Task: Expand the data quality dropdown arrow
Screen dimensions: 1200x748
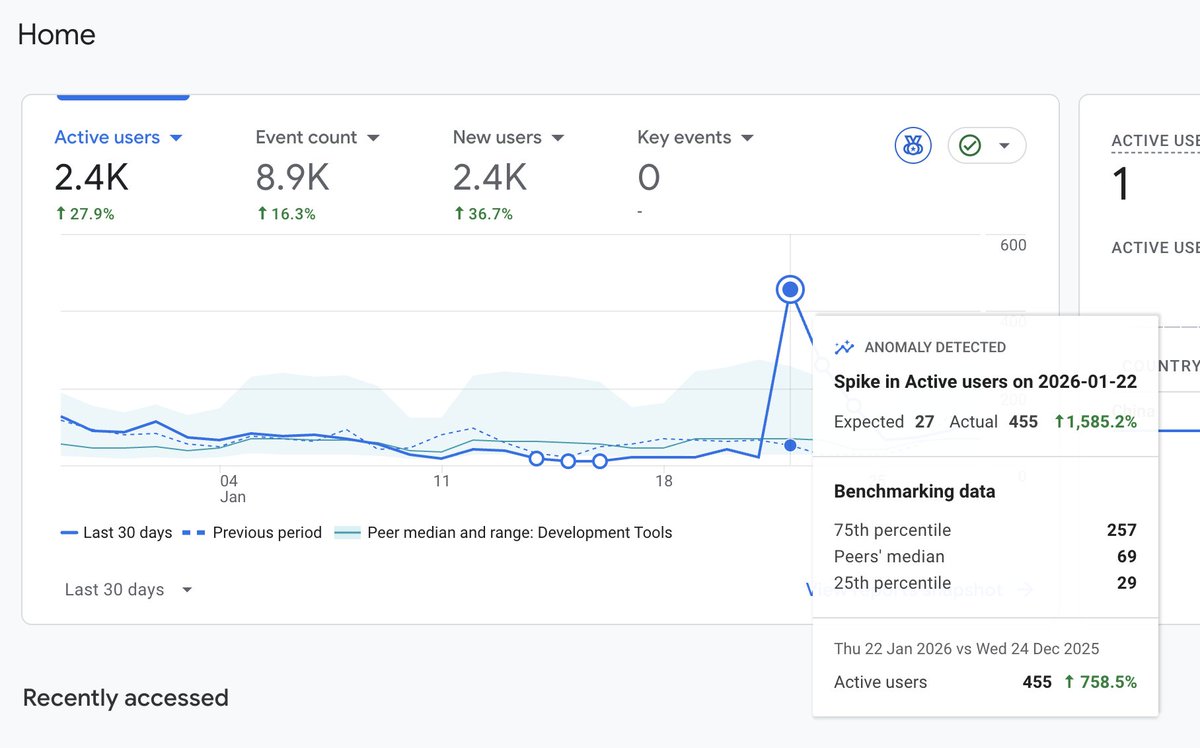Action: pyautogui.click(x=1005, y=146)
